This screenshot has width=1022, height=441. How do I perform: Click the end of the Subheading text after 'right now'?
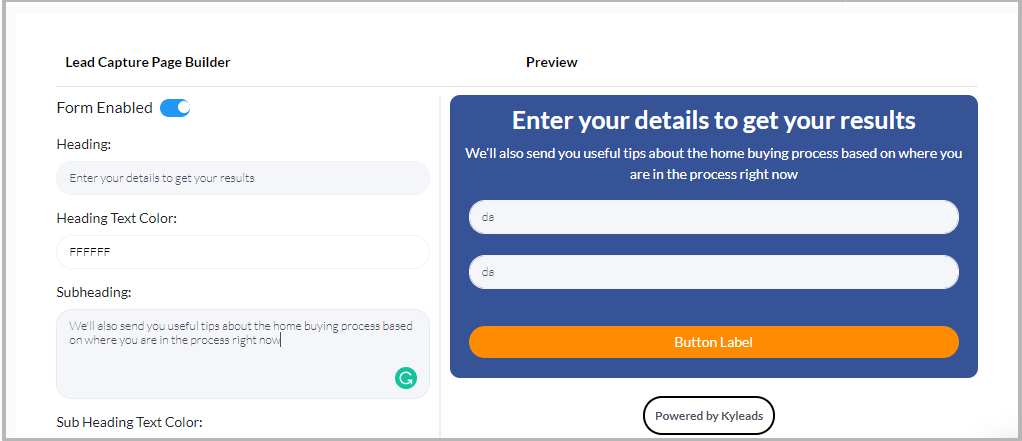click(x=281, y=340)
